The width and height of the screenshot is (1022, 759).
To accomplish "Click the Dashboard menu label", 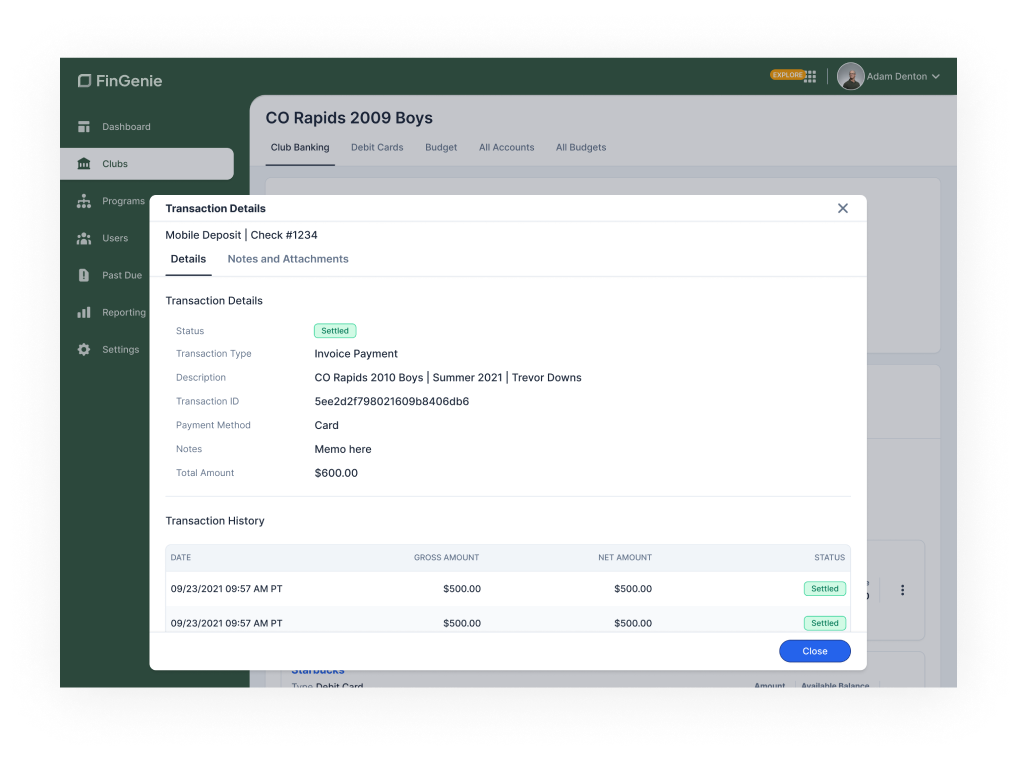I will point(126,126).
